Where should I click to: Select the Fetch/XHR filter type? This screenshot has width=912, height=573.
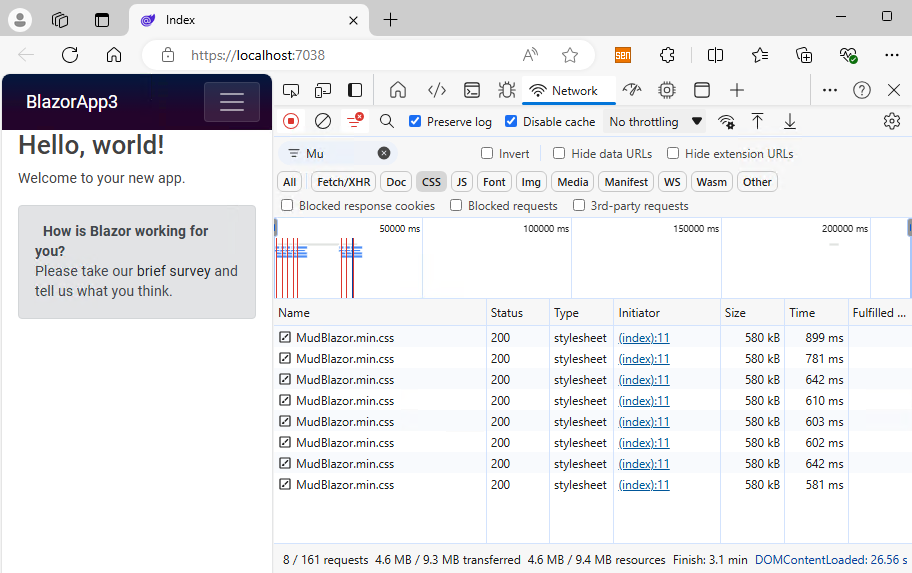344,182
